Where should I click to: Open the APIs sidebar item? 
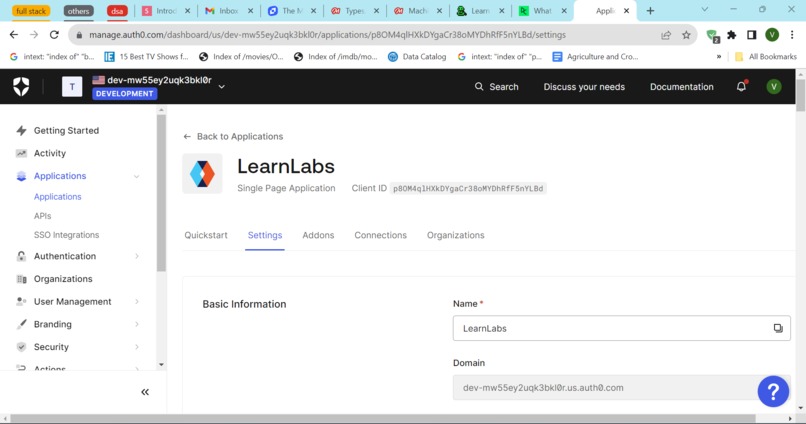[x=43, y=216]
